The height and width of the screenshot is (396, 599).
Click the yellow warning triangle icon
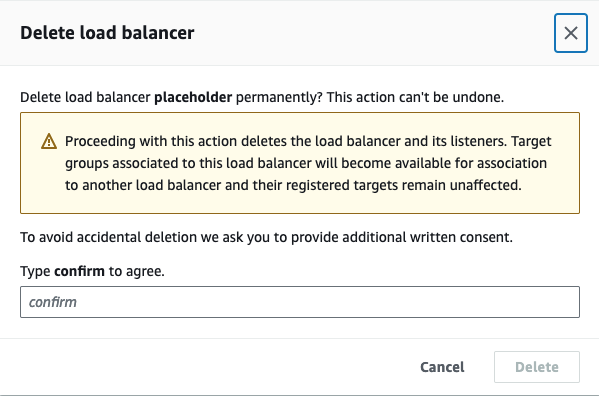(49, 141)
